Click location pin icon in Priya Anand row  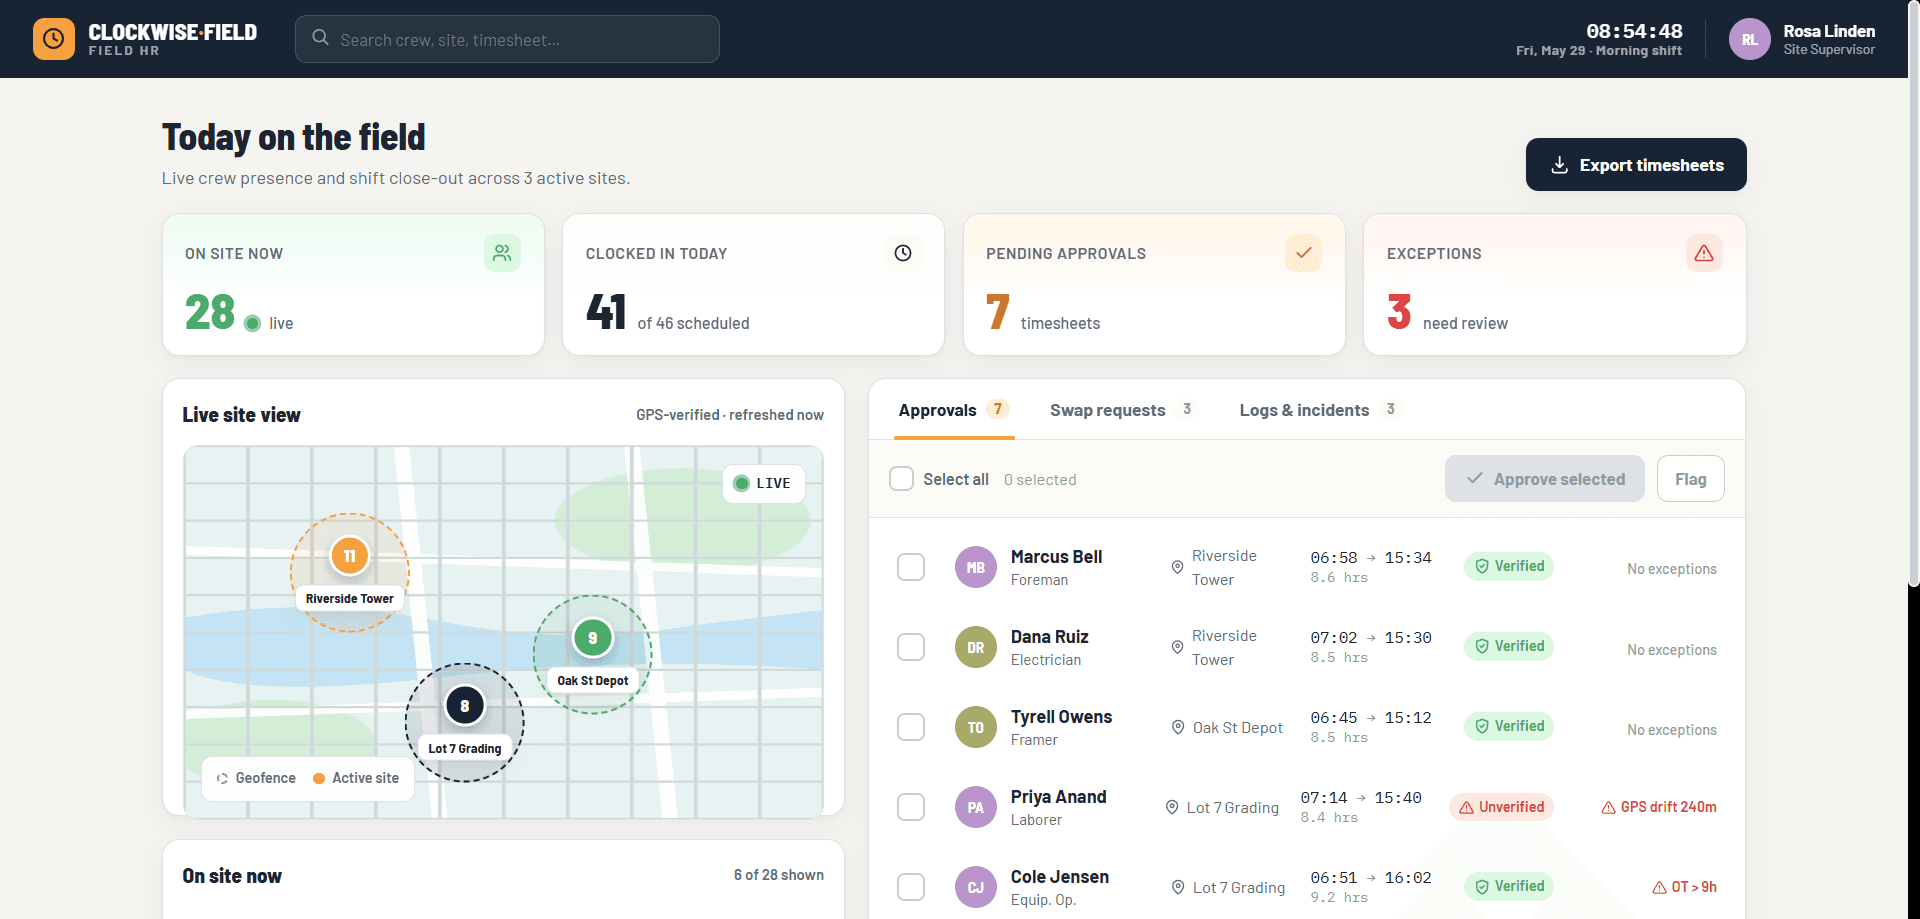(x=1172, y=807)
